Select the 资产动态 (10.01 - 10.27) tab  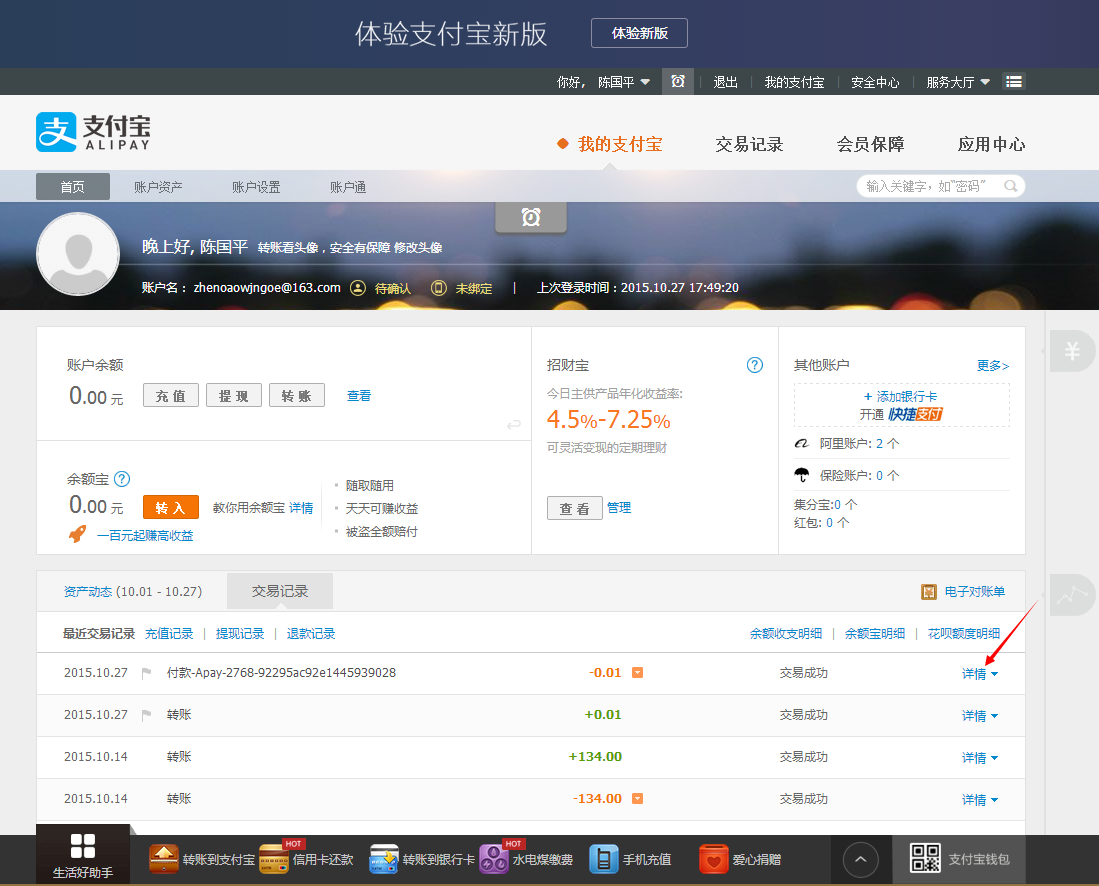[x=132, y=592]
